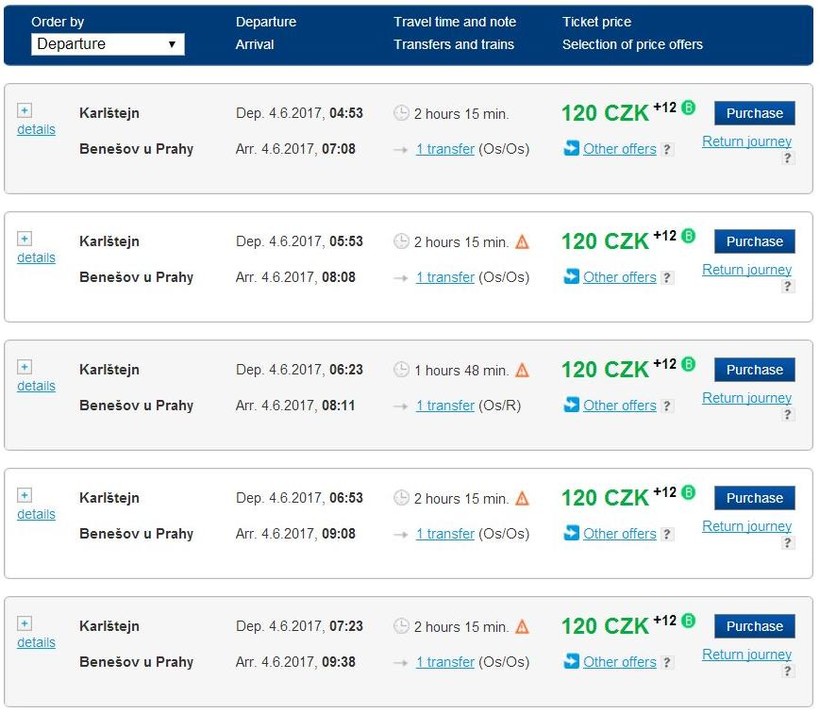Screen dimensions: 820x713
Task: Open Return journey link for the 06:53 connection
Action: 746,526
